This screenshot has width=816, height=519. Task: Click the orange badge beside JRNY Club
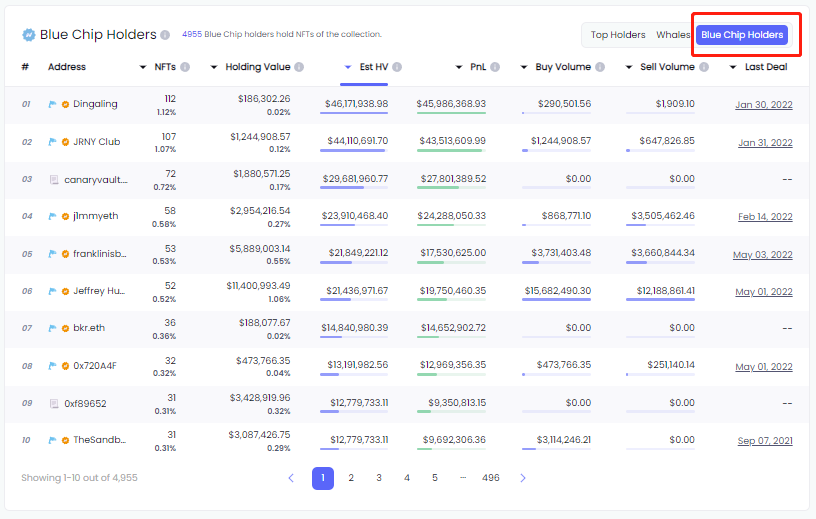[x=65, y=142]
